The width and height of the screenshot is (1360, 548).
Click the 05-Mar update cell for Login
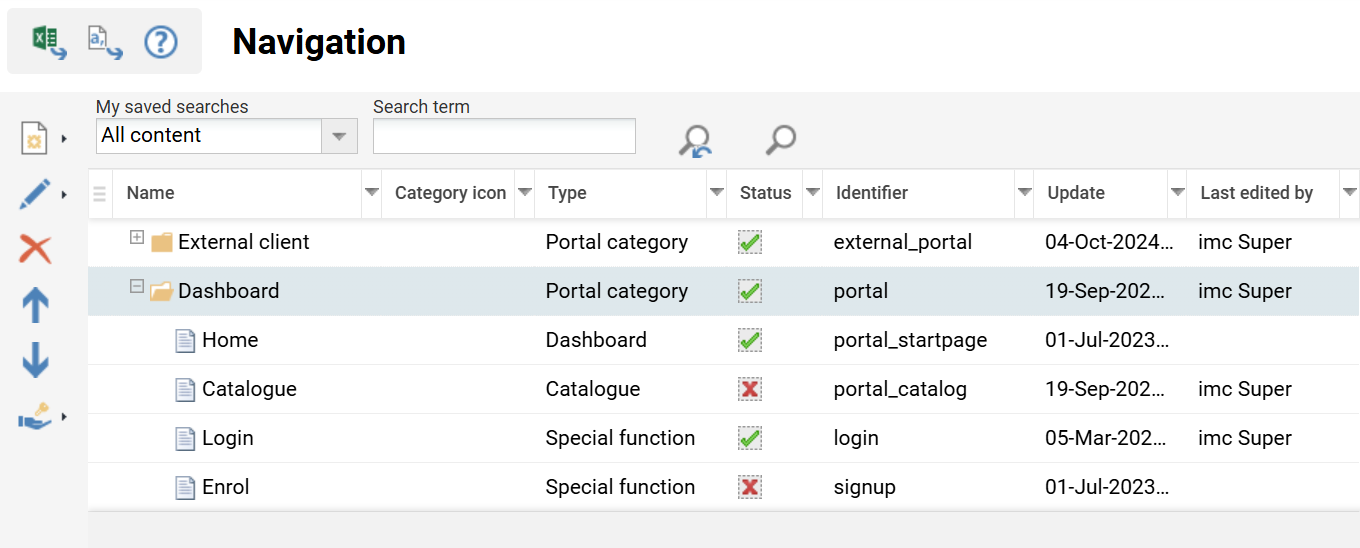(x=1104, y=438)
